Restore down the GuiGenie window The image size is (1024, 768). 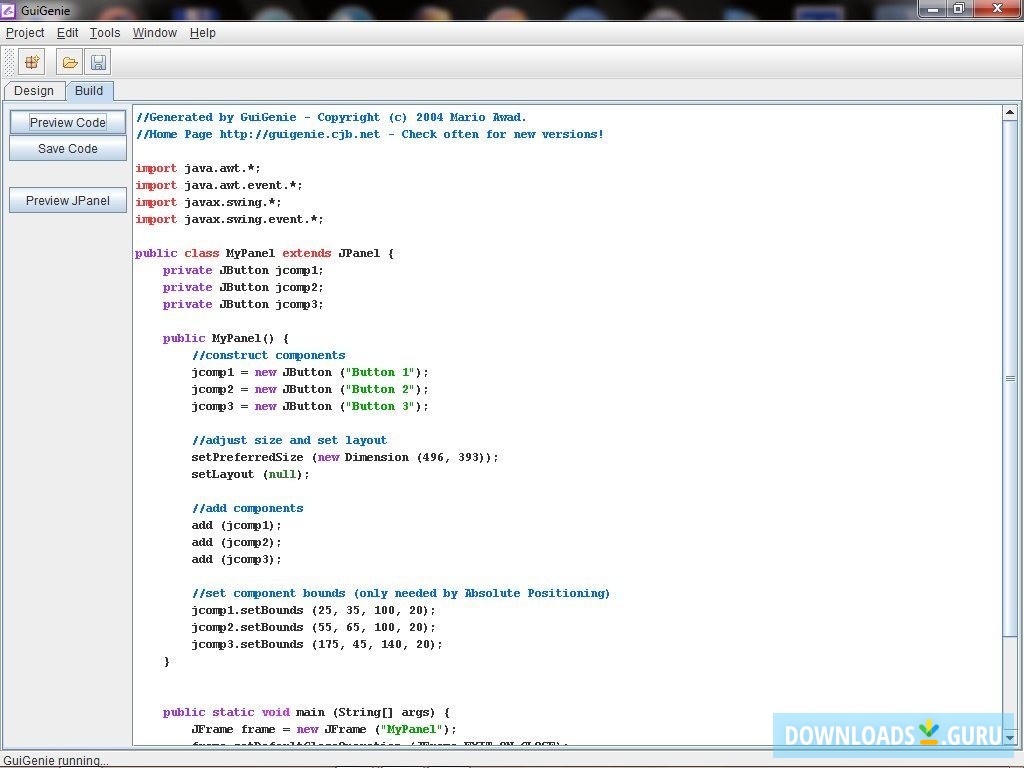[x=958, y=9]
